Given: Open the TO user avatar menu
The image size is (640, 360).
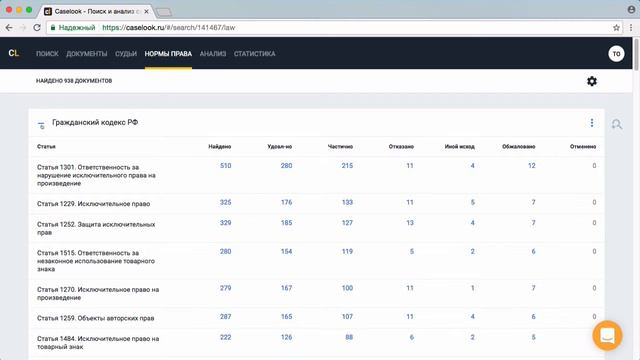Looking at the screenshot, I should point(616,53).
